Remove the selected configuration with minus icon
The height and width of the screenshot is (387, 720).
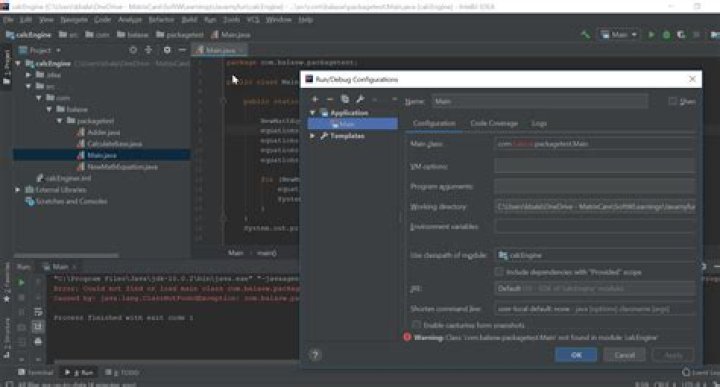330,99
